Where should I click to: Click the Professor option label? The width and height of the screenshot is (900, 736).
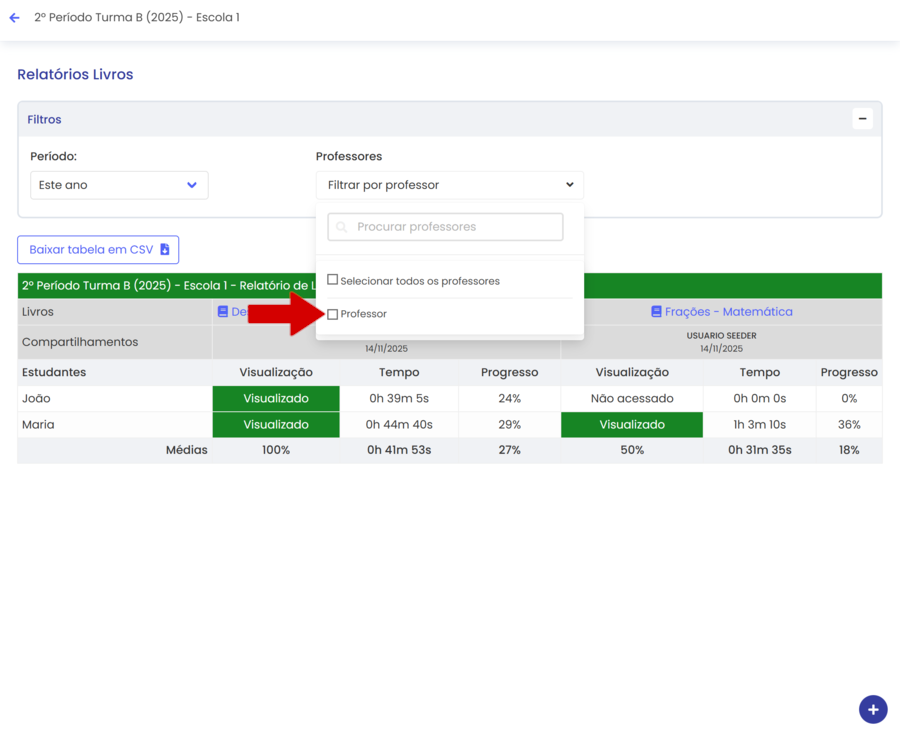tap(363, 314)
